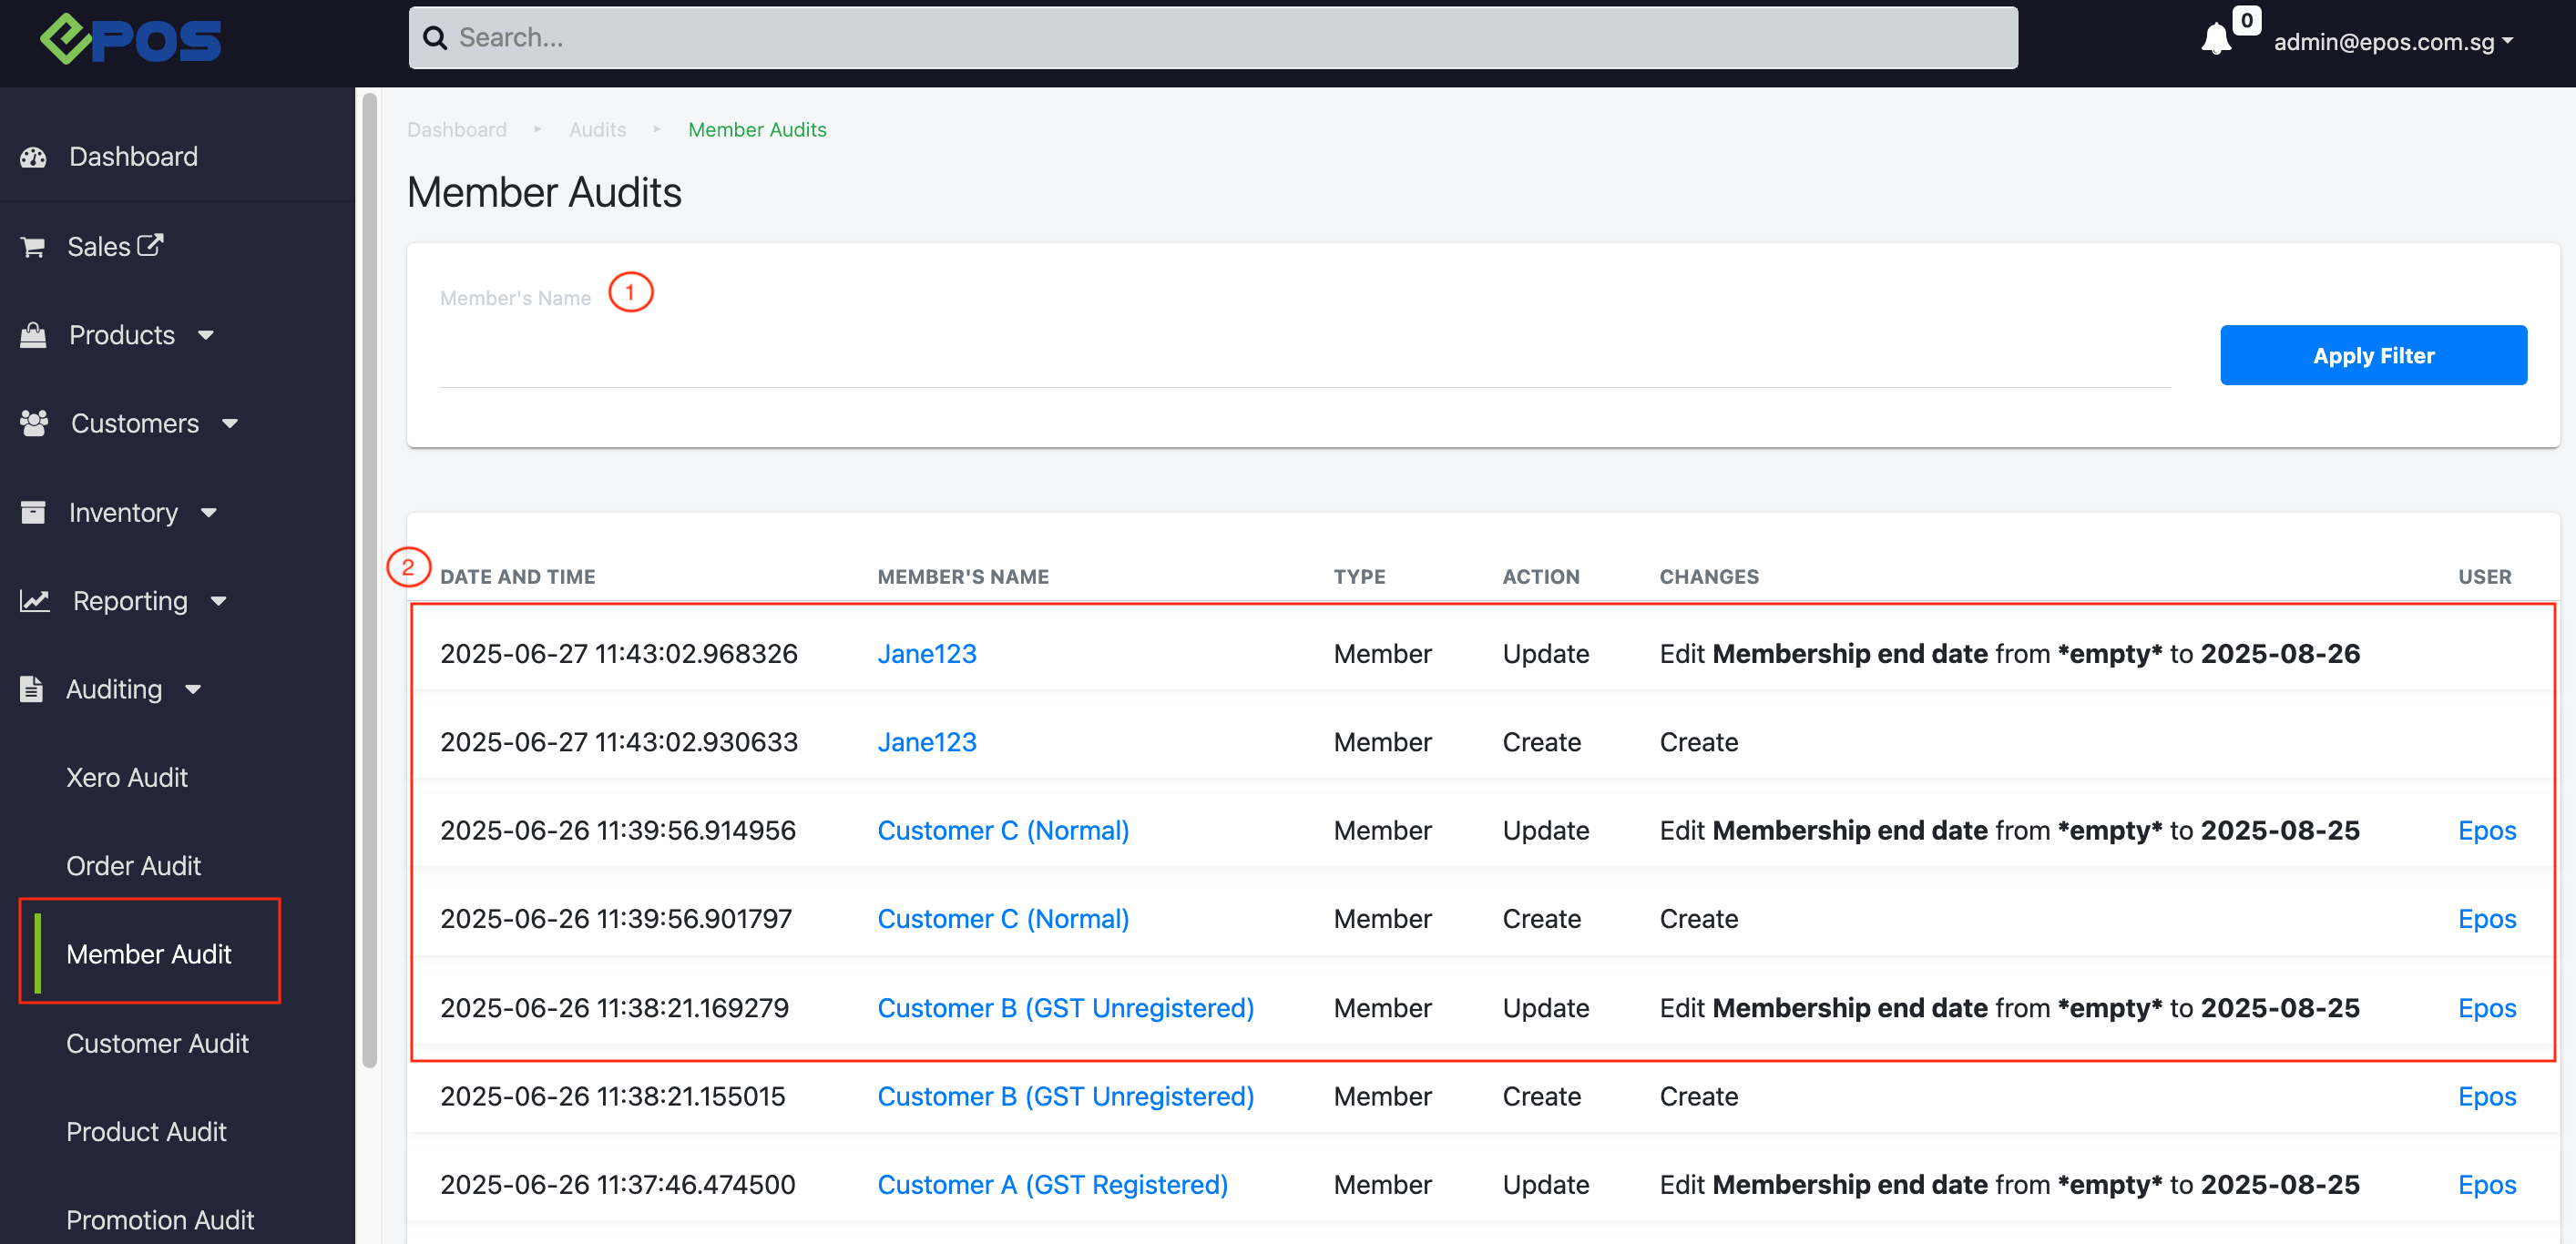Go to Xero Audit page
This screenshot has height=1244, width=2576.
point(126,777)
